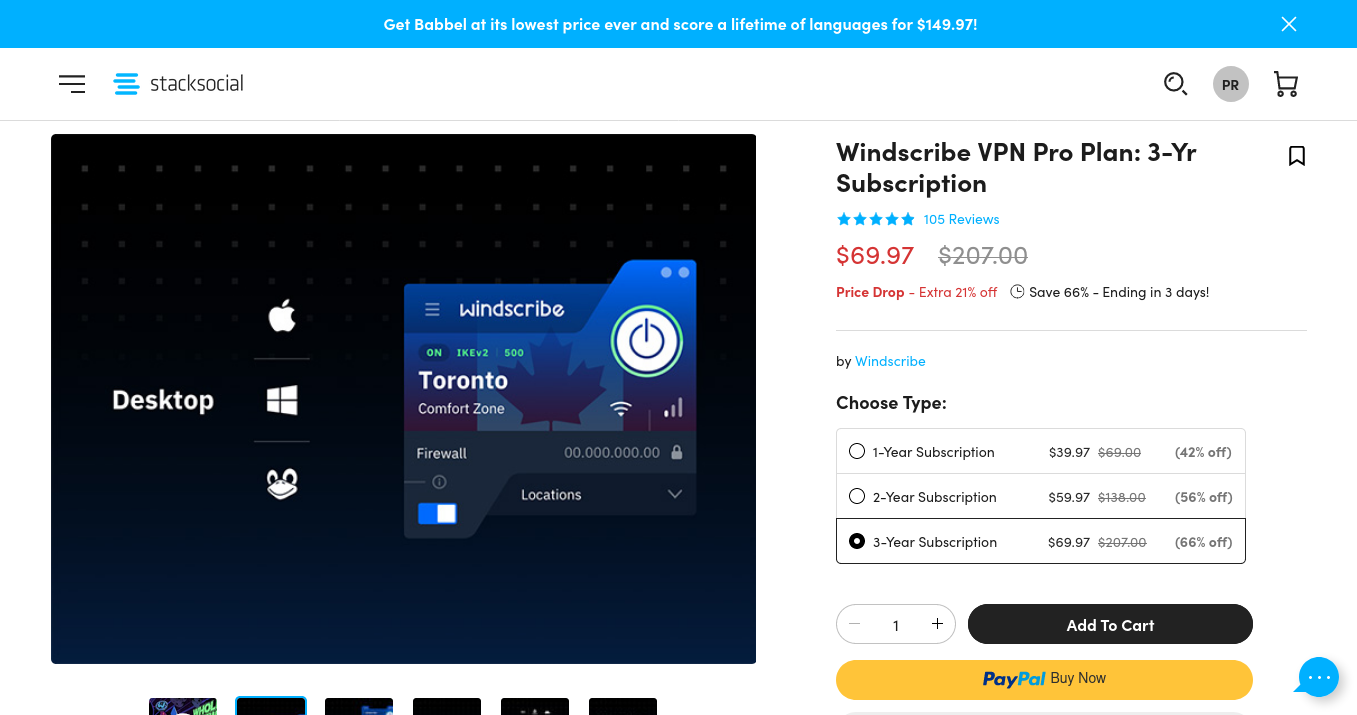Open the shopping cart icon
Image resolution: width=1357 pixels, height=715 pixels.
(1285, 84)
